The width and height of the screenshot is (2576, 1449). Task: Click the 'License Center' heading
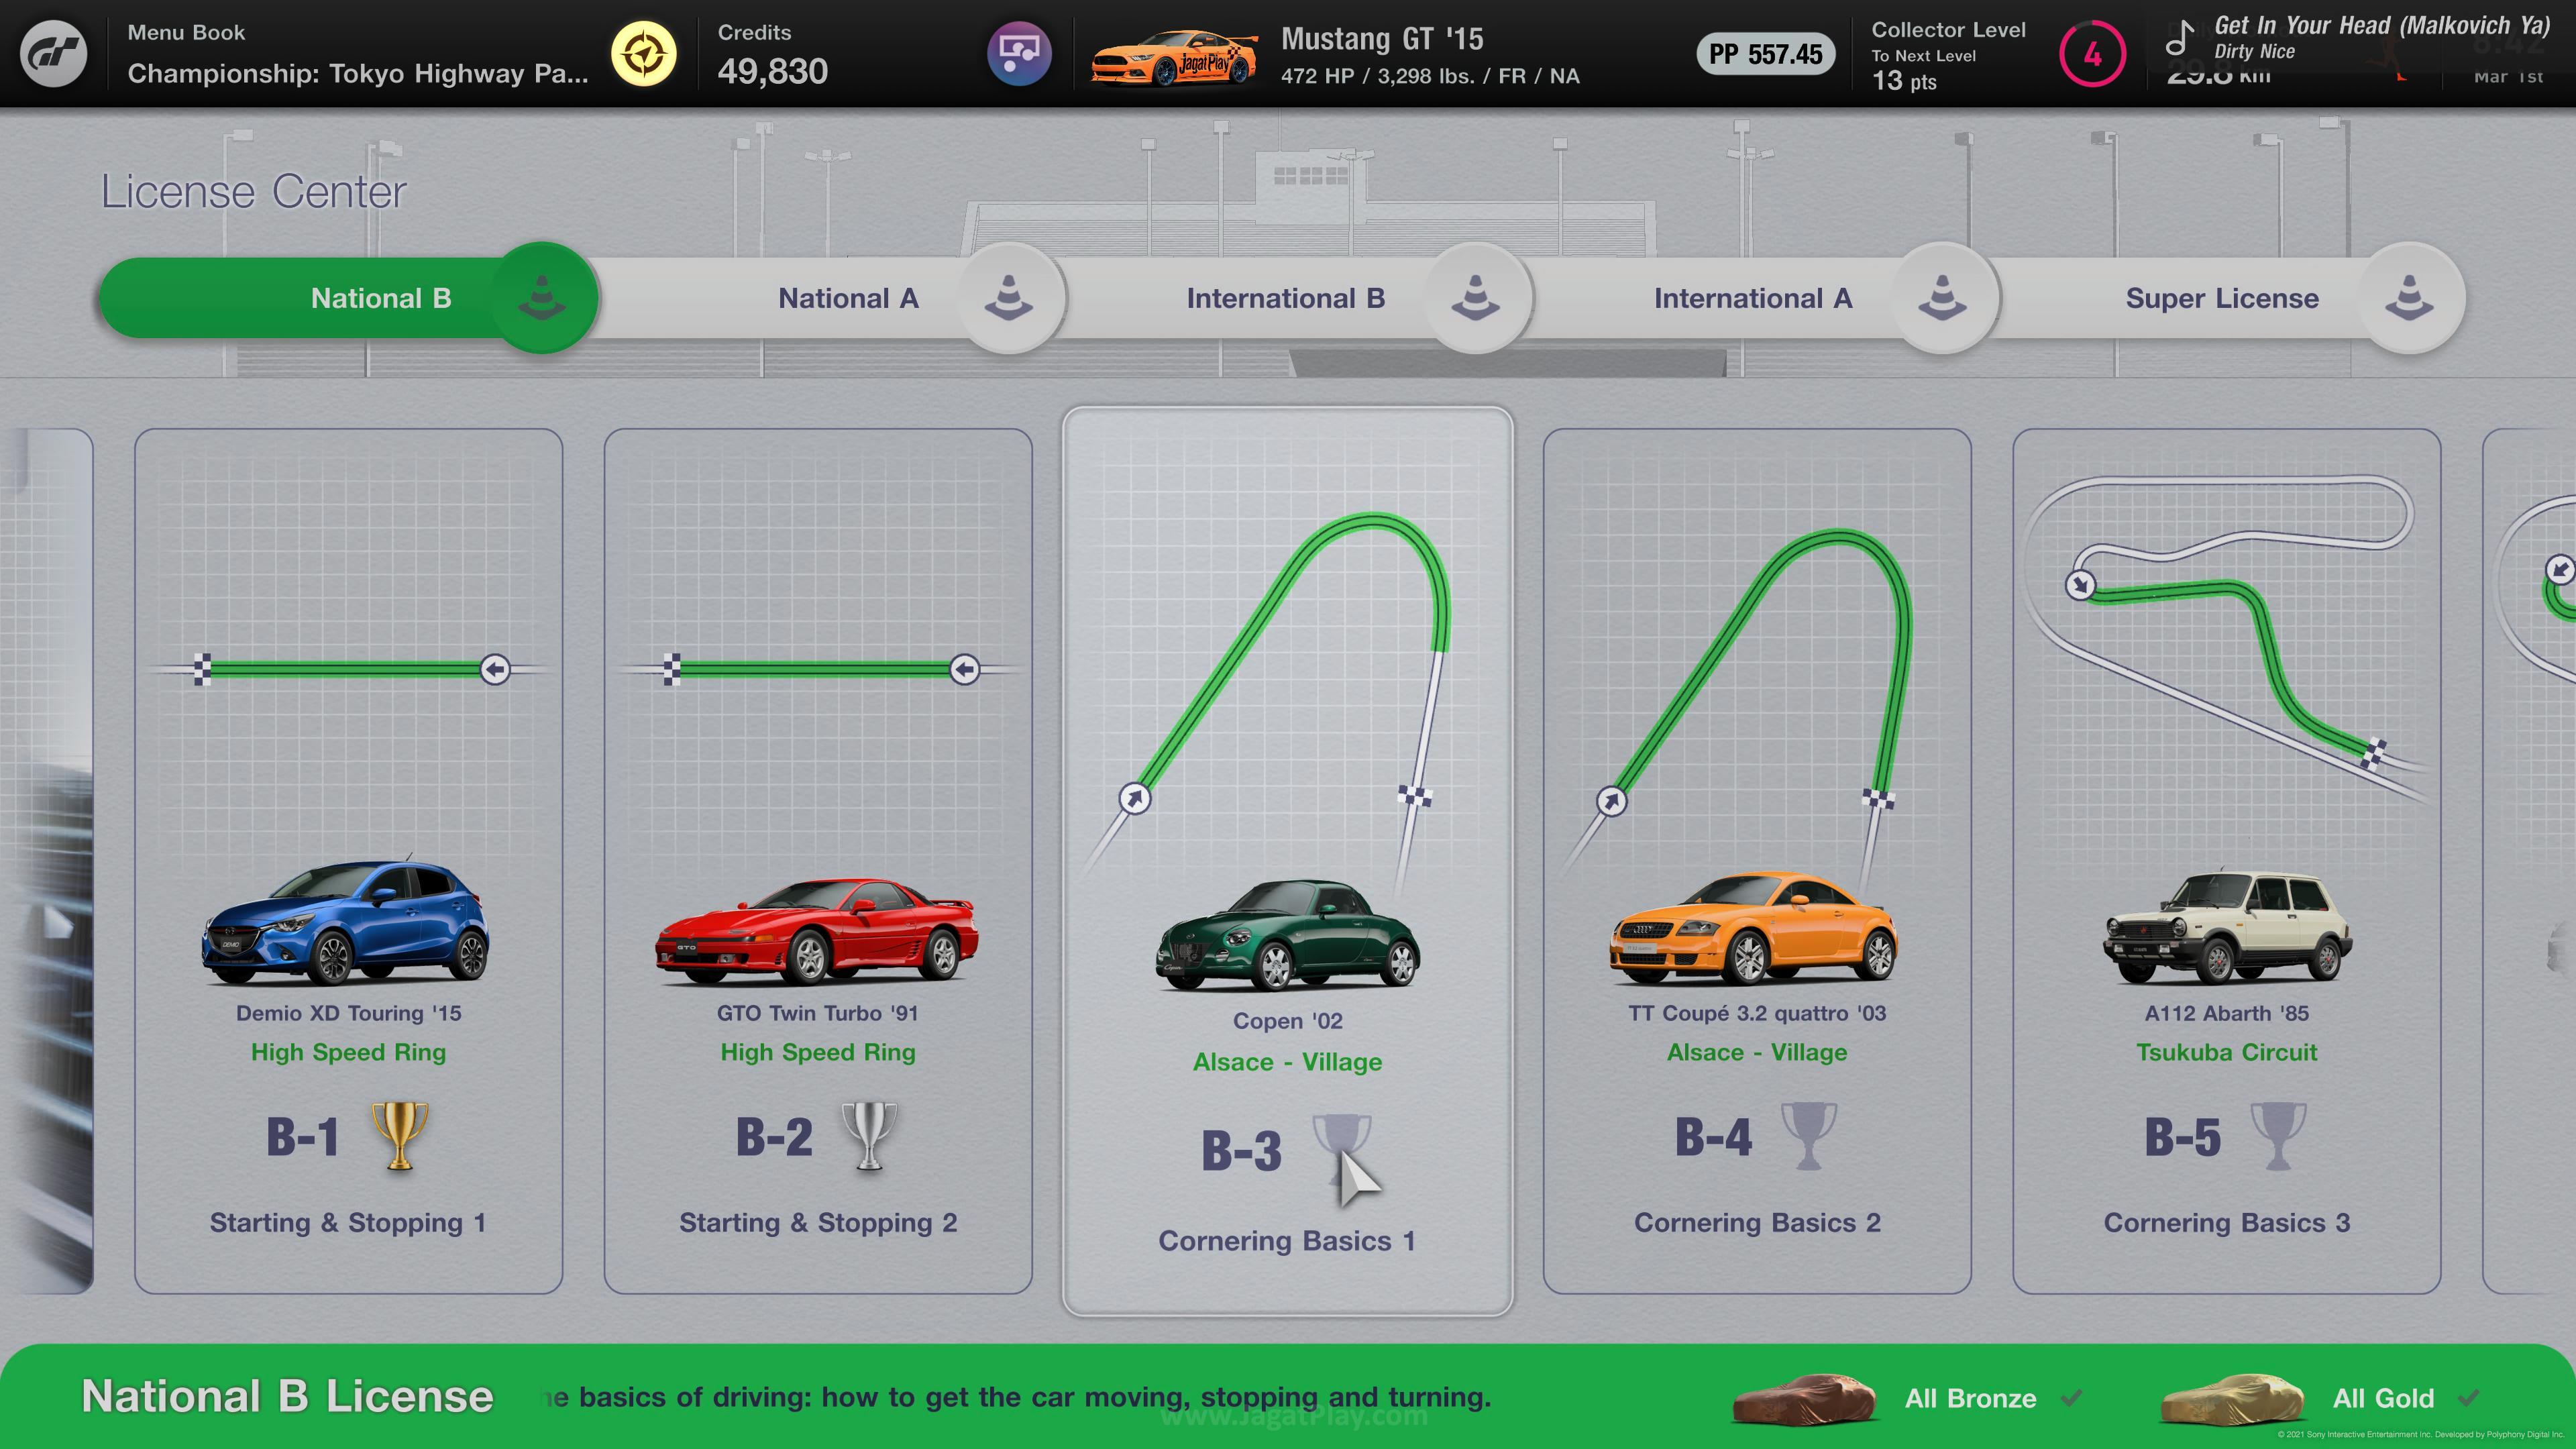point(253,191)
